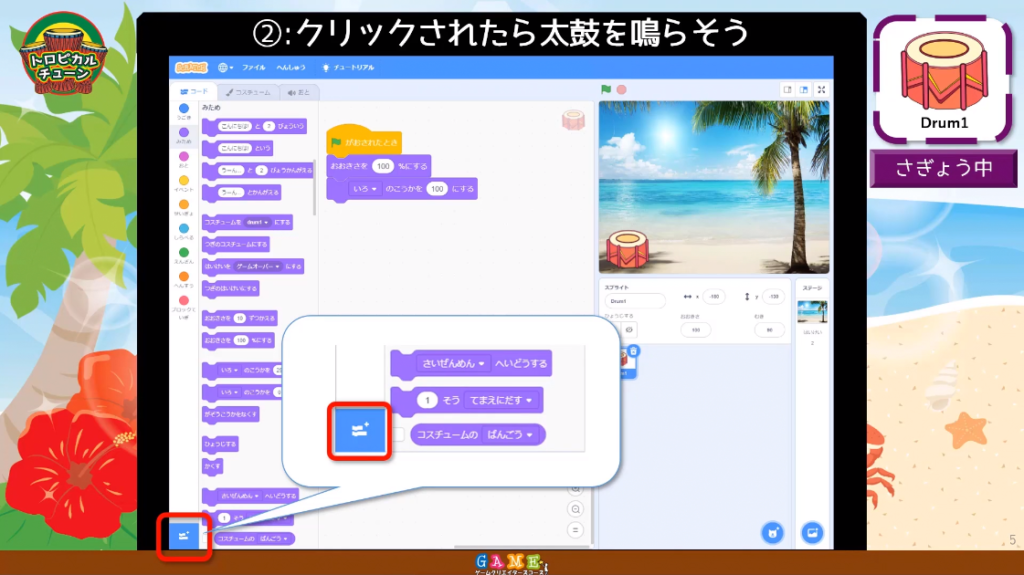Viewport: 1024px width, 575px height.
Task: Open the drum1 costume dropdown in the palette
Action: 257,222
